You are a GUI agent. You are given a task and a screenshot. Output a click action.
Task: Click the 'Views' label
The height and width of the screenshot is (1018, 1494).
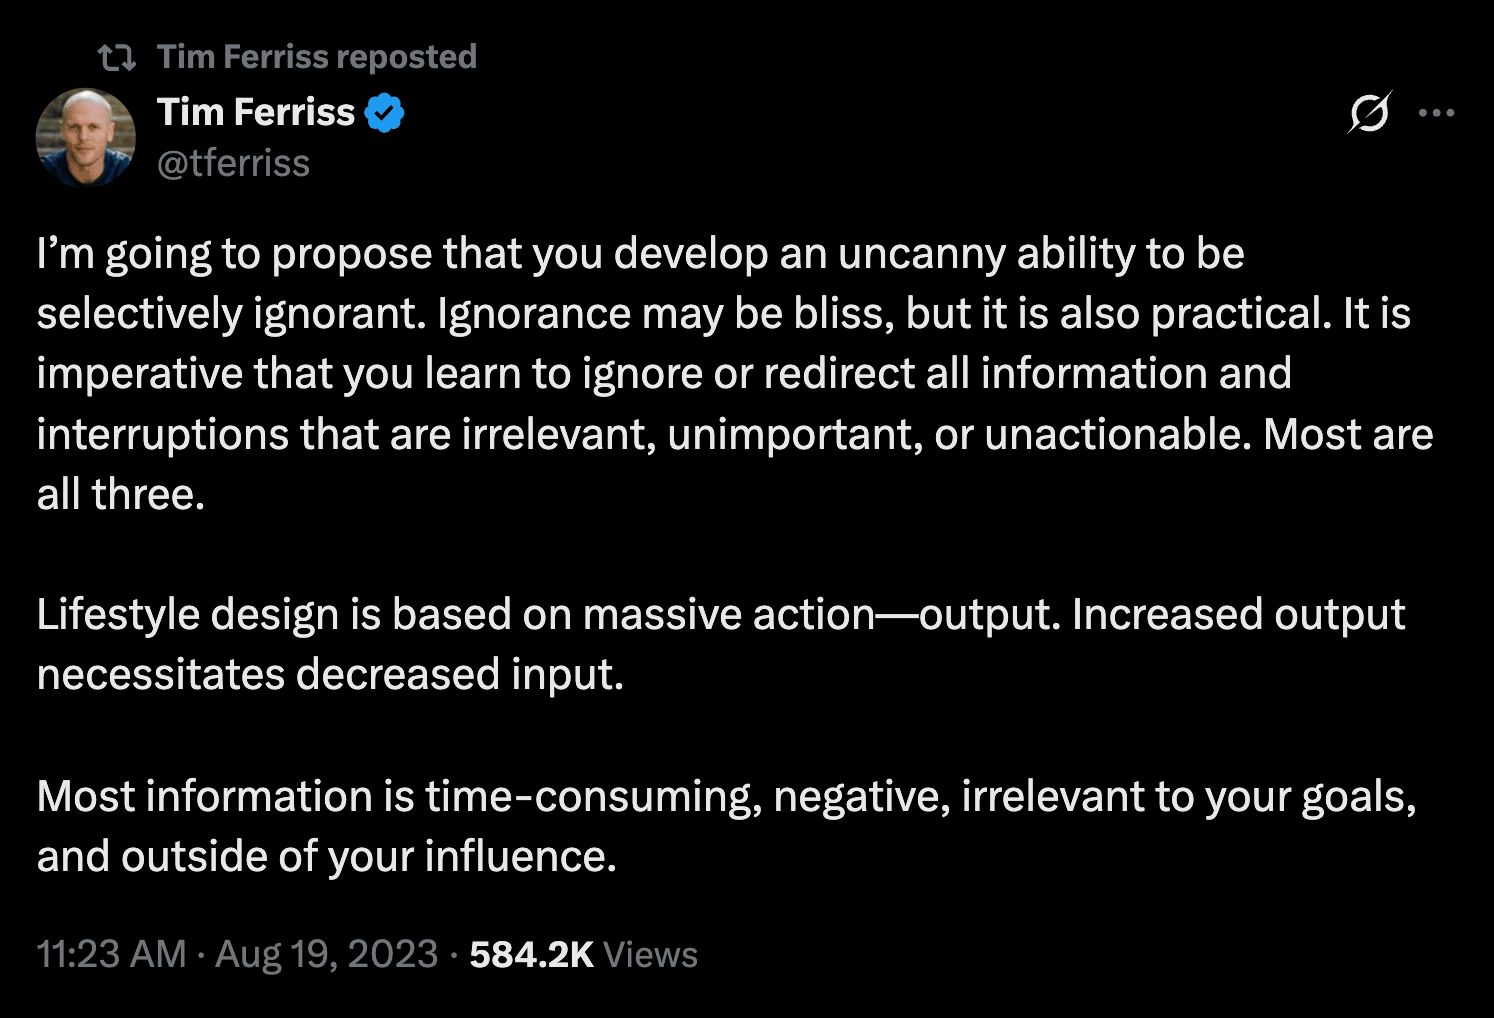[x=650, y=955]
